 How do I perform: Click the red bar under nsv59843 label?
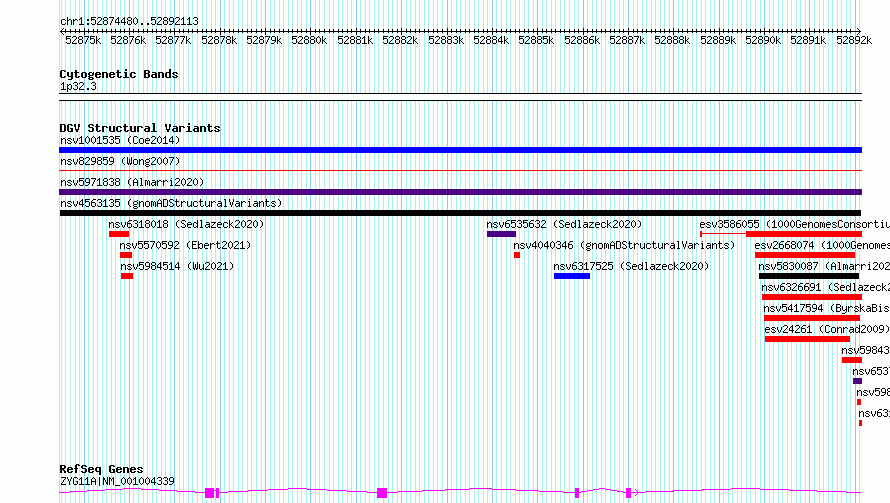(x=852, y=360)
